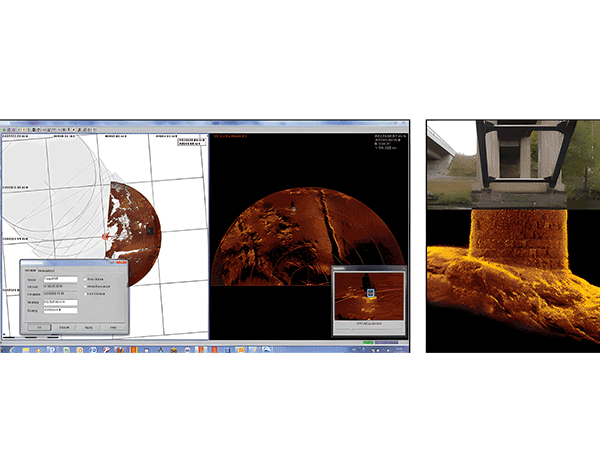
Task: Click the dark square marker on the sonar mosaic
Action: pyautogui.click(x=148, y=229)
